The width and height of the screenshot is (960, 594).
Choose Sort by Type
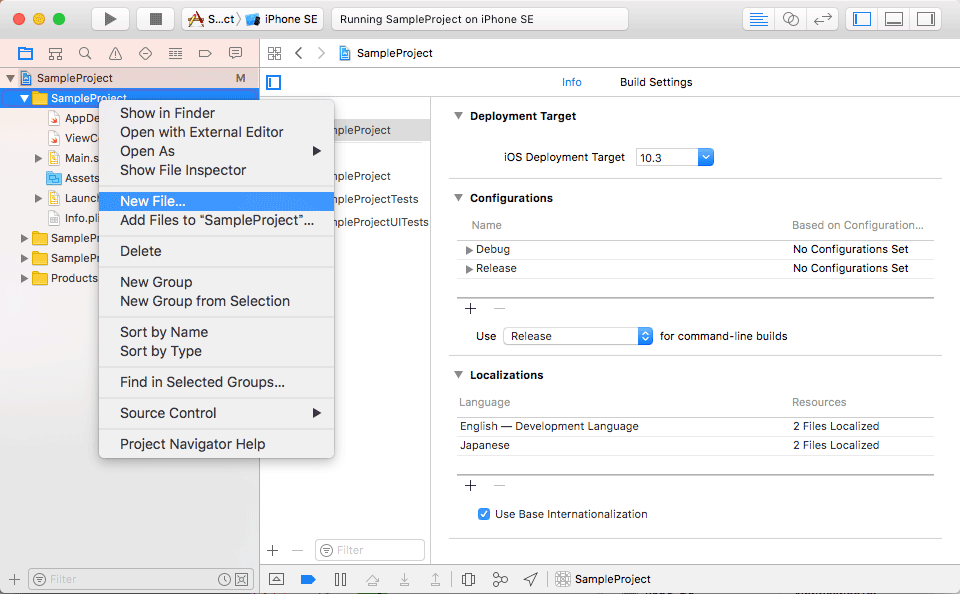[216, 351]
